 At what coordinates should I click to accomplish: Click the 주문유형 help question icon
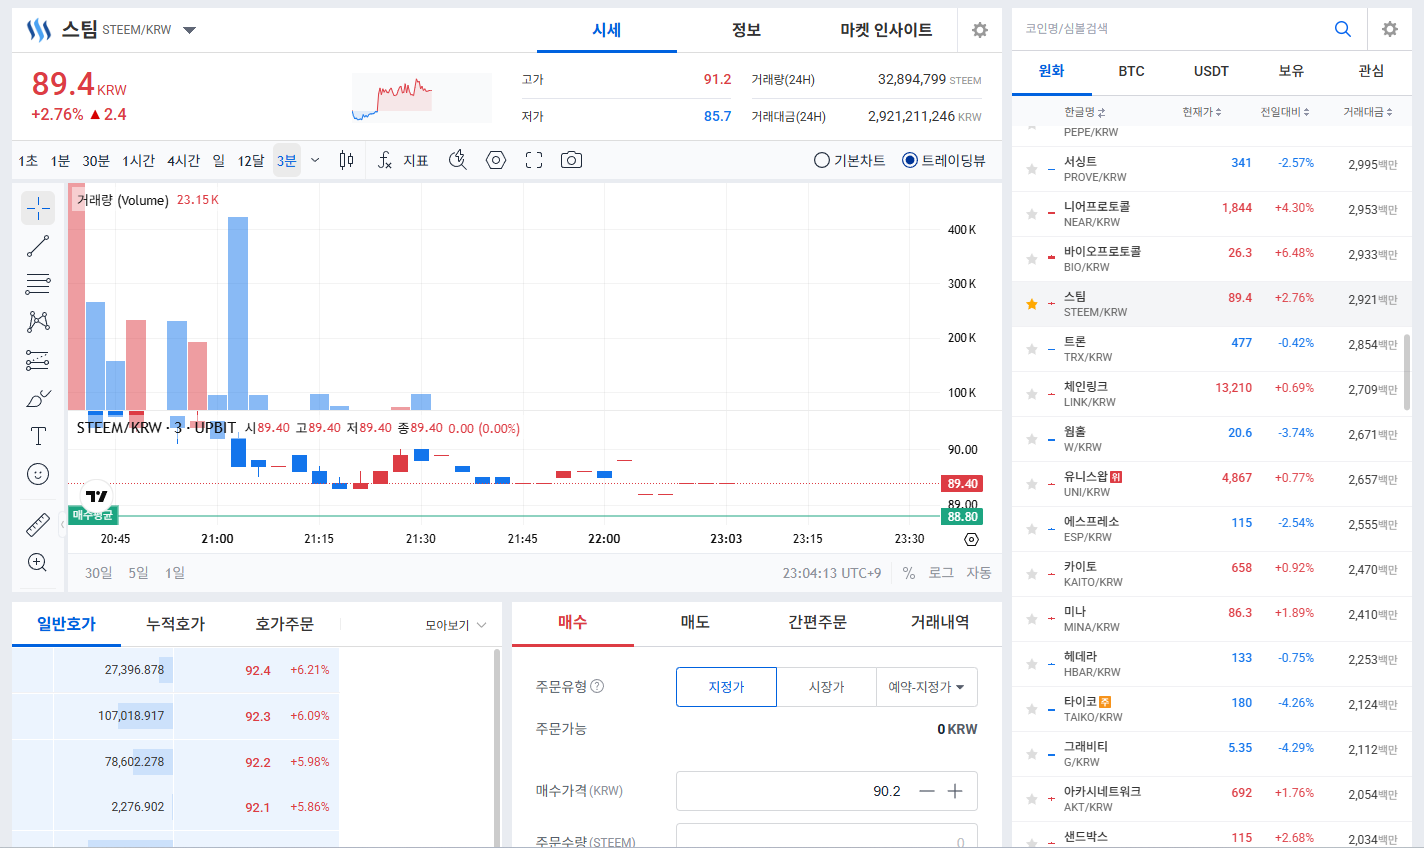pyautogui.click(x=597, y=686)
